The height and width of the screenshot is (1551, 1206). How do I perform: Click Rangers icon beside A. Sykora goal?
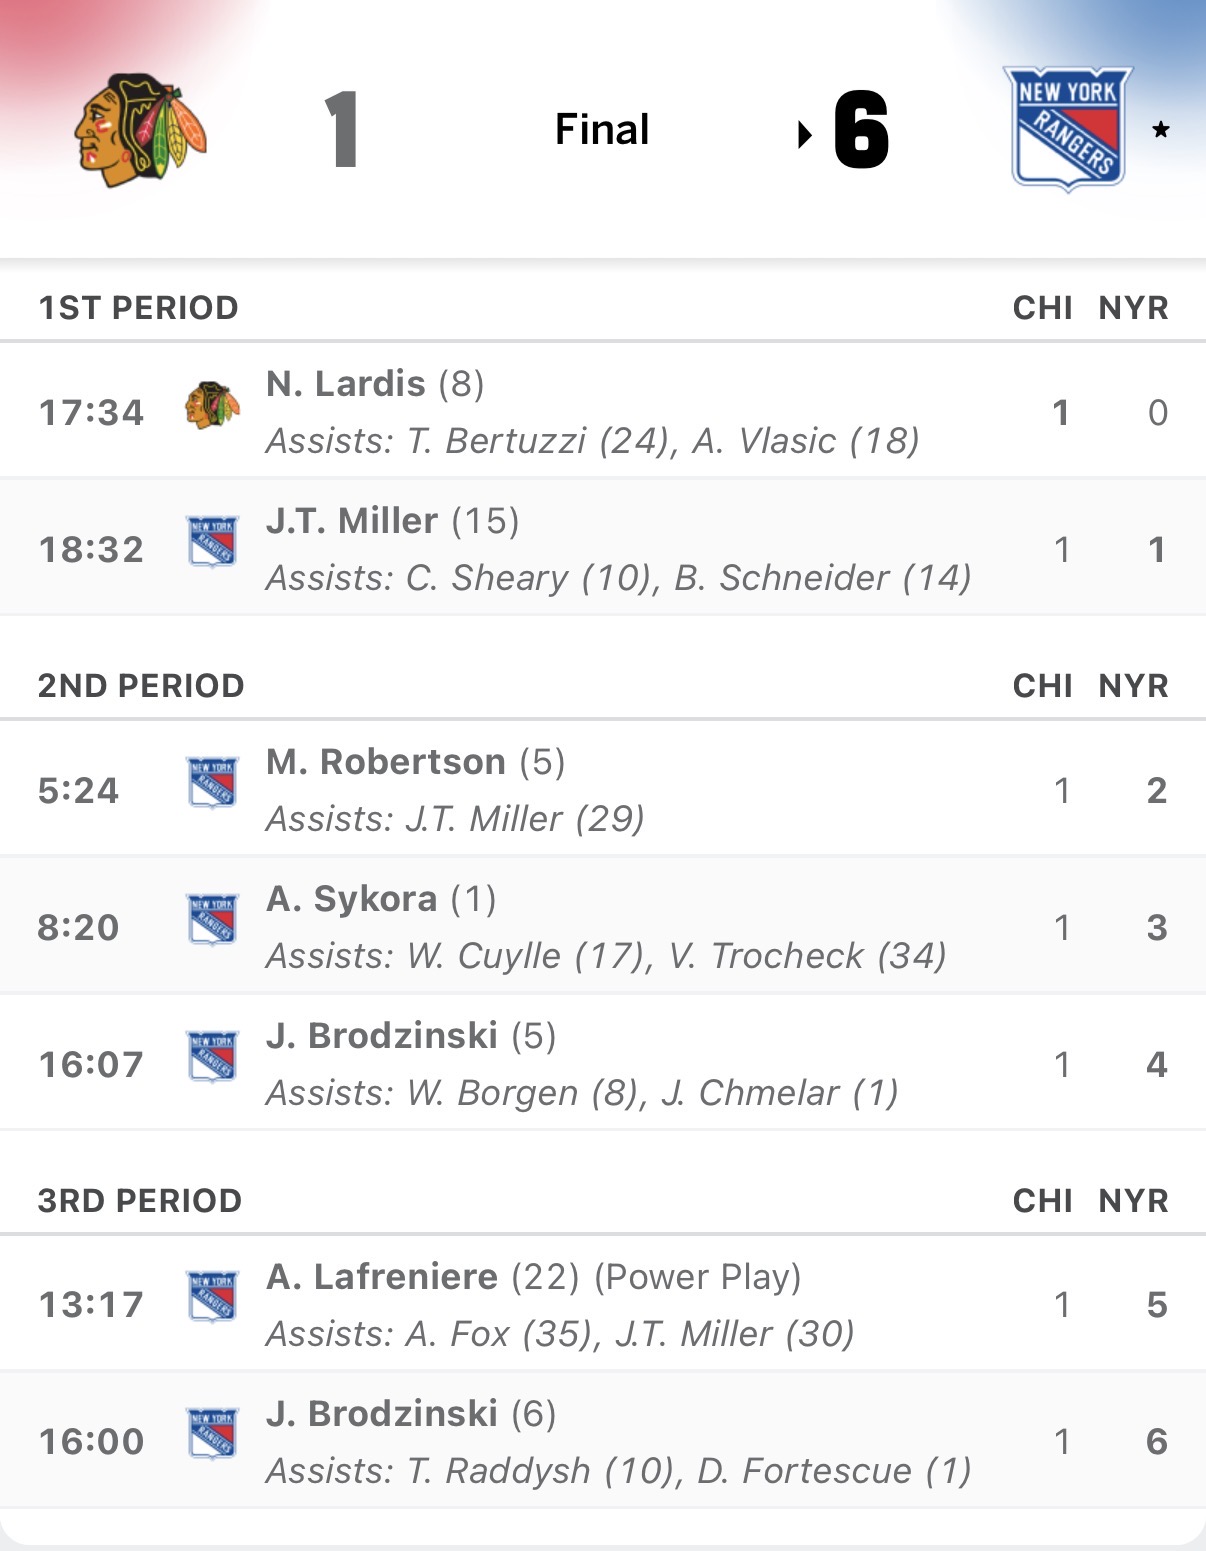(x=212, y=920)
